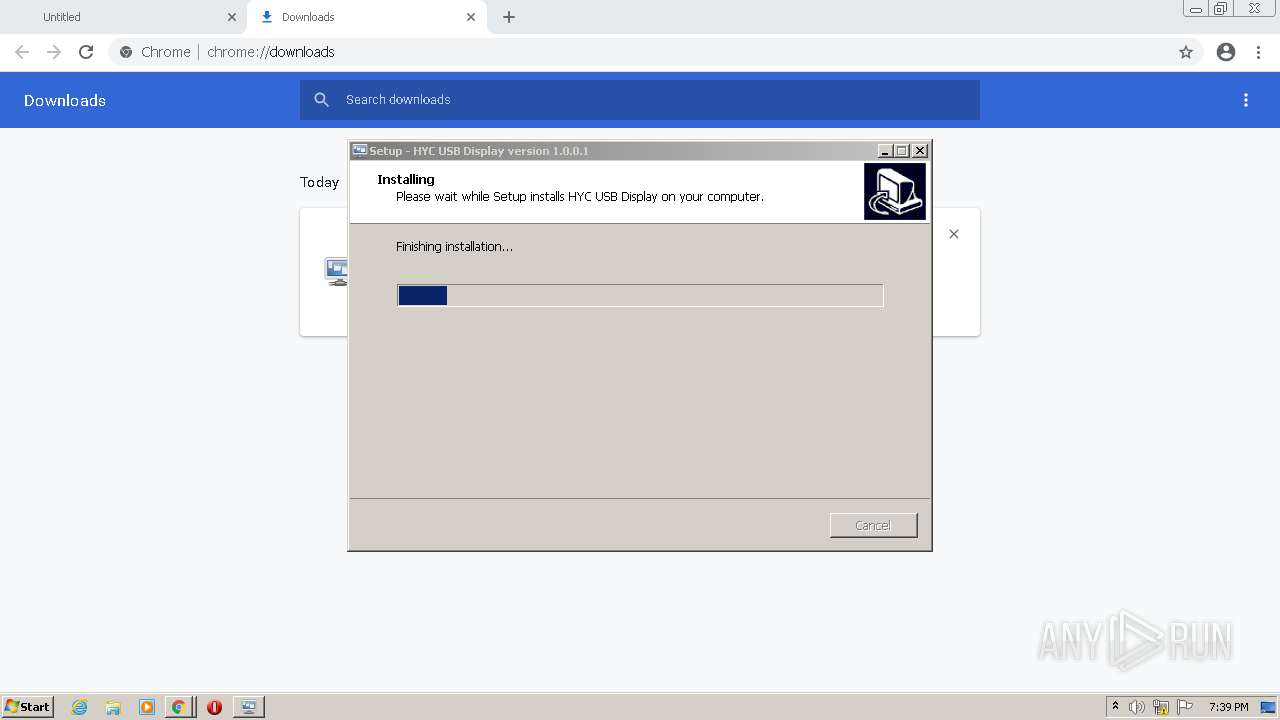Open the volume control tray icon
This screenshot has width=1280, height=720.
[1137, 707]
